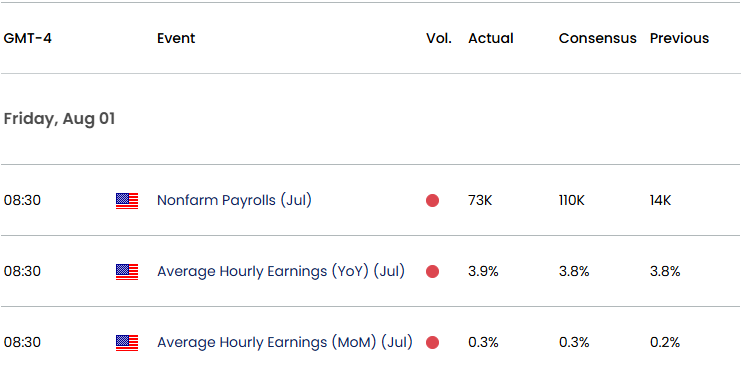Open Average Hourly Earnings (MoM) (Jul) event
The height and width of the screenshot is (370, 741).
point(285,342)
